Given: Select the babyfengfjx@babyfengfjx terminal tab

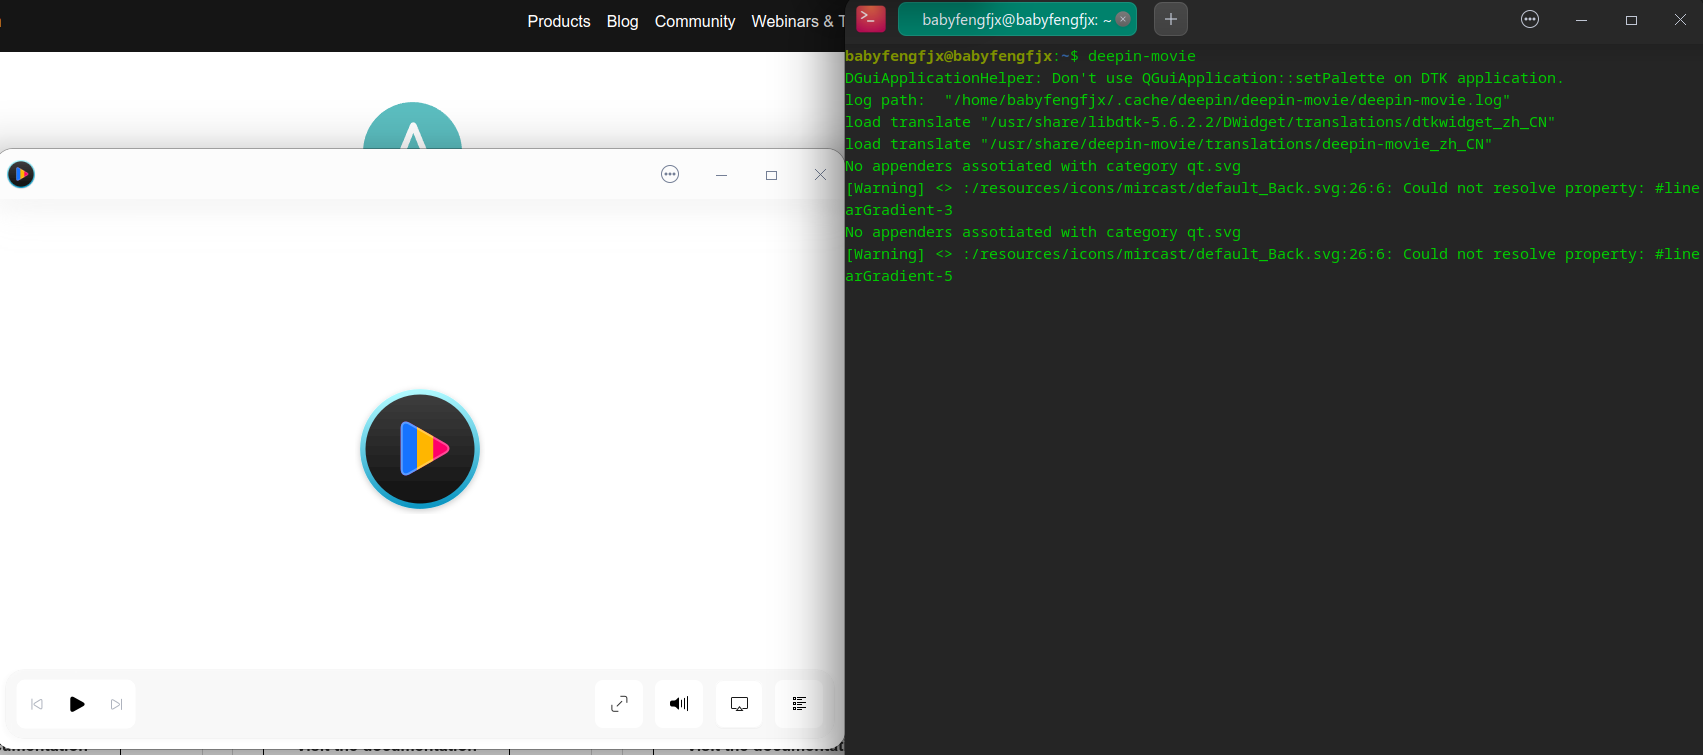Looking at the screenshot, I should click(x=1017, y=19).
